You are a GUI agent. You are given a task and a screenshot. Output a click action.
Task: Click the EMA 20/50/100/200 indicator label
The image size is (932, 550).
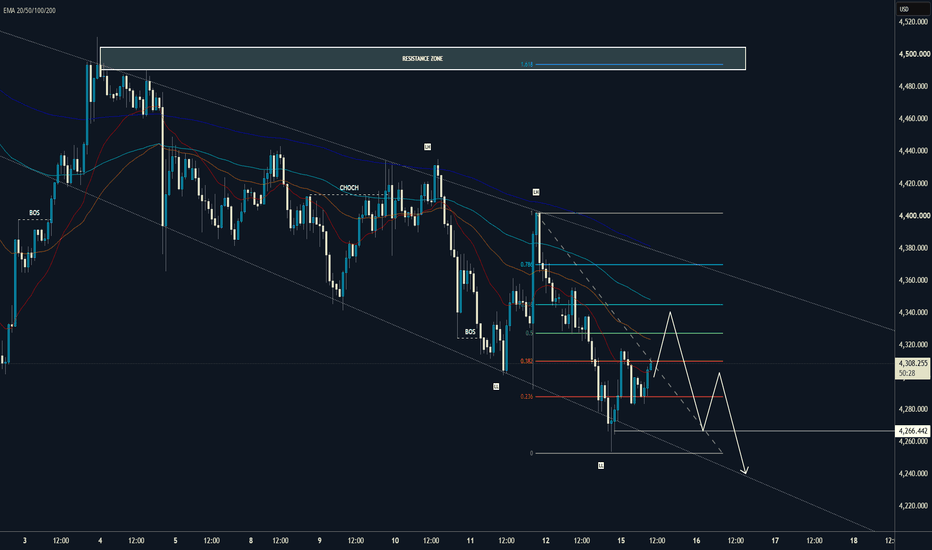point(30,10)
